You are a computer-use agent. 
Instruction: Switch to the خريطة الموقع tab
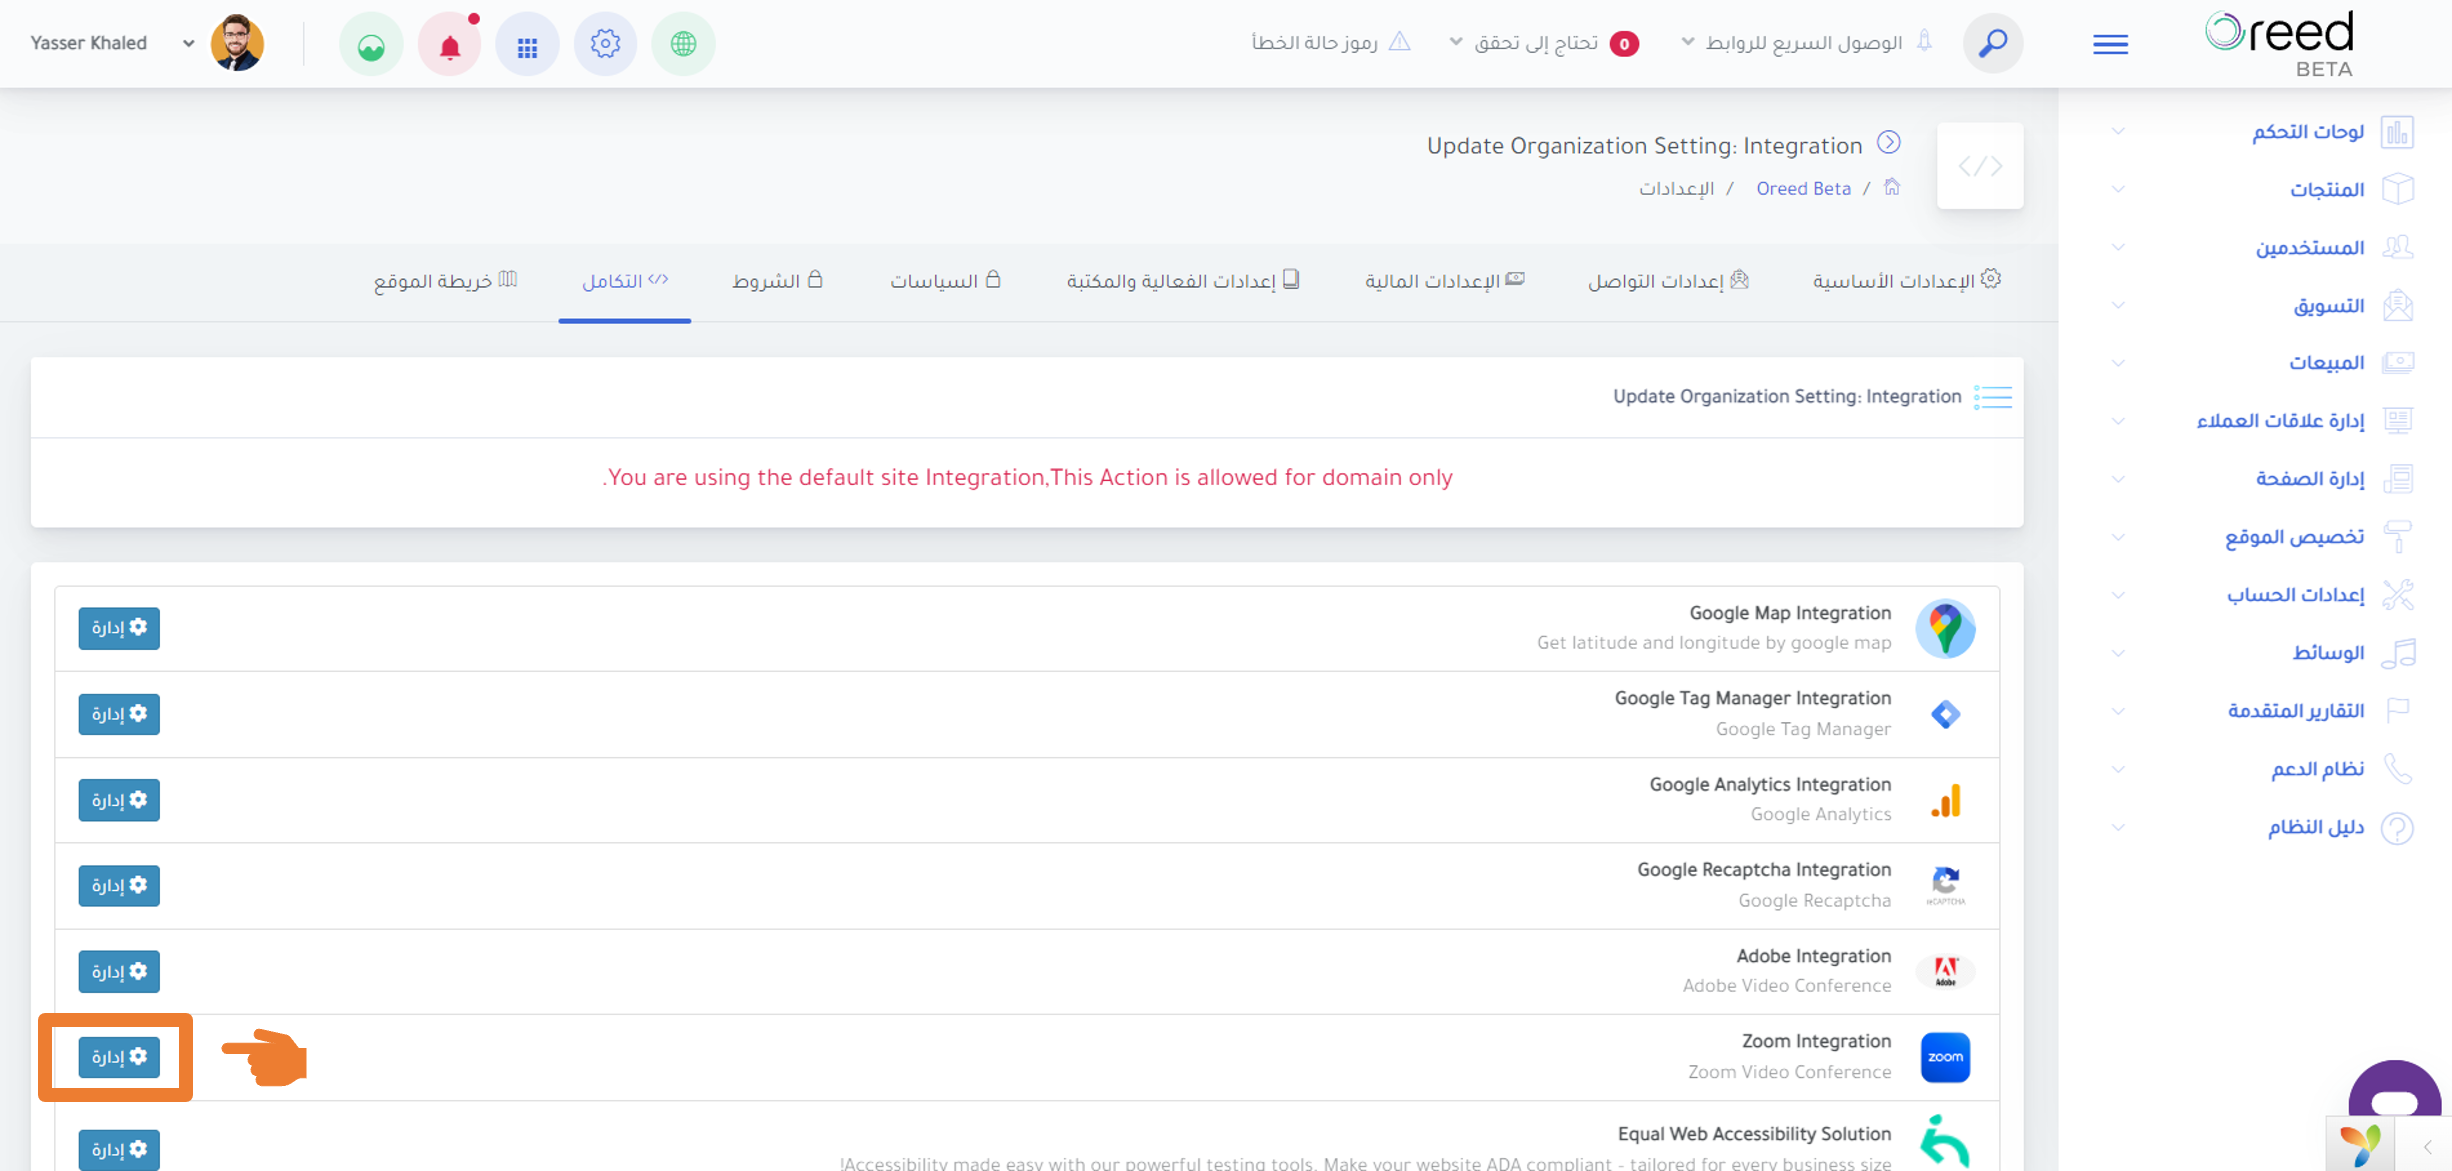(x=445, y=281)
